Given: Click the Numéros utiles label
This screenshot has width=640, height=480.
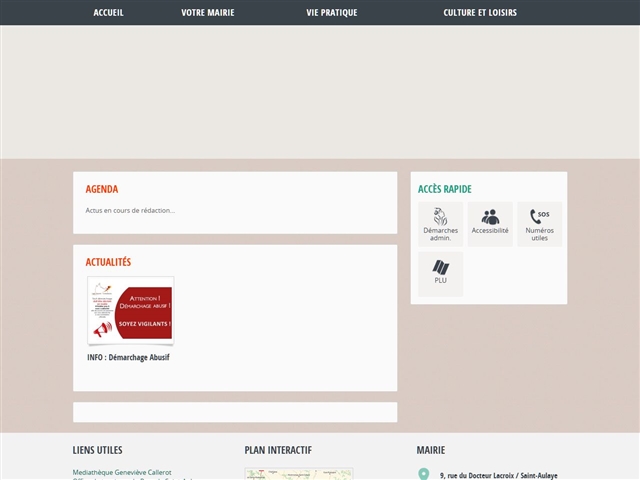Looking at the screenshot, I should (539, 234).
